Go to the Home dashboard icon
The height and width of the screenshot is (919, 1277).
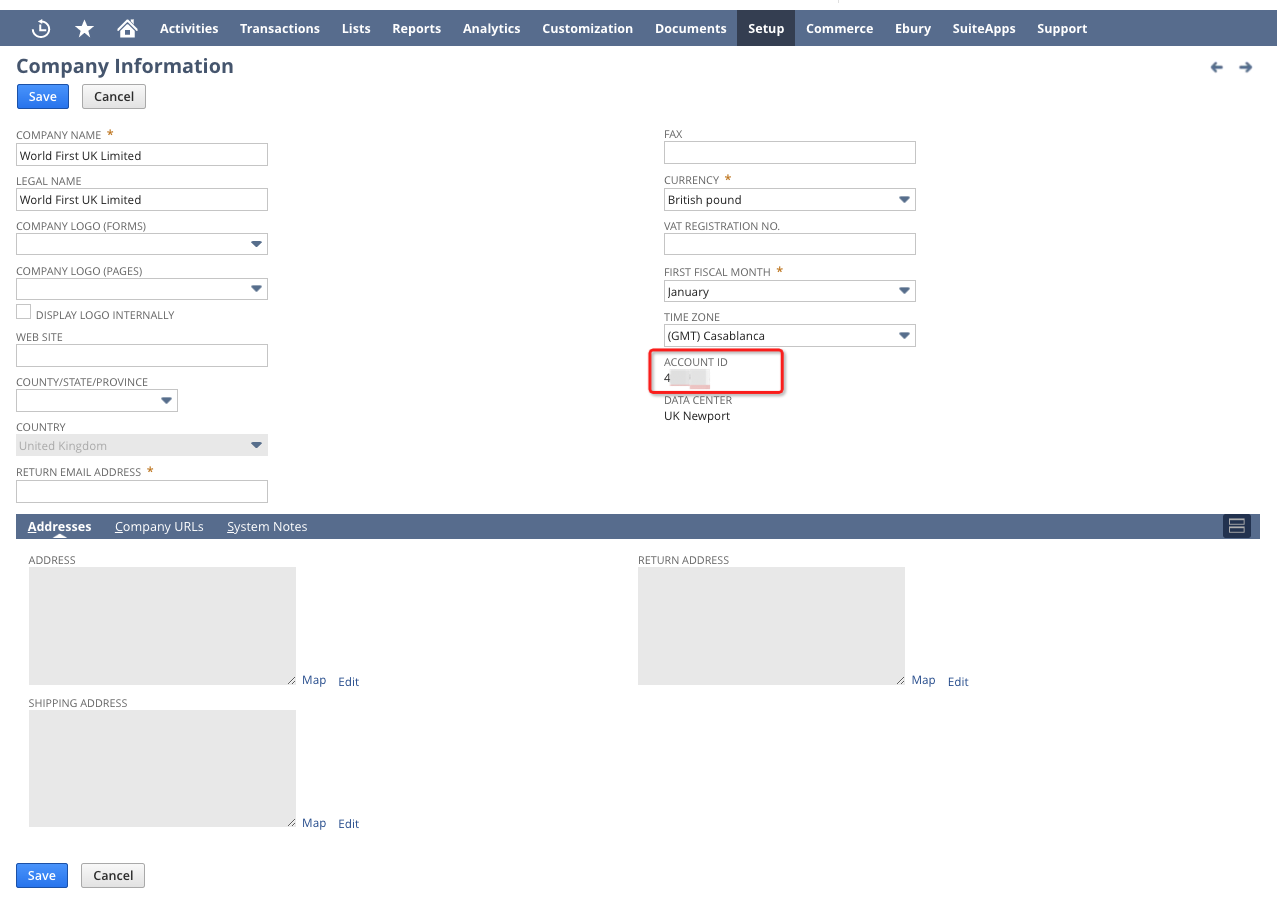(x=127, y=29)
